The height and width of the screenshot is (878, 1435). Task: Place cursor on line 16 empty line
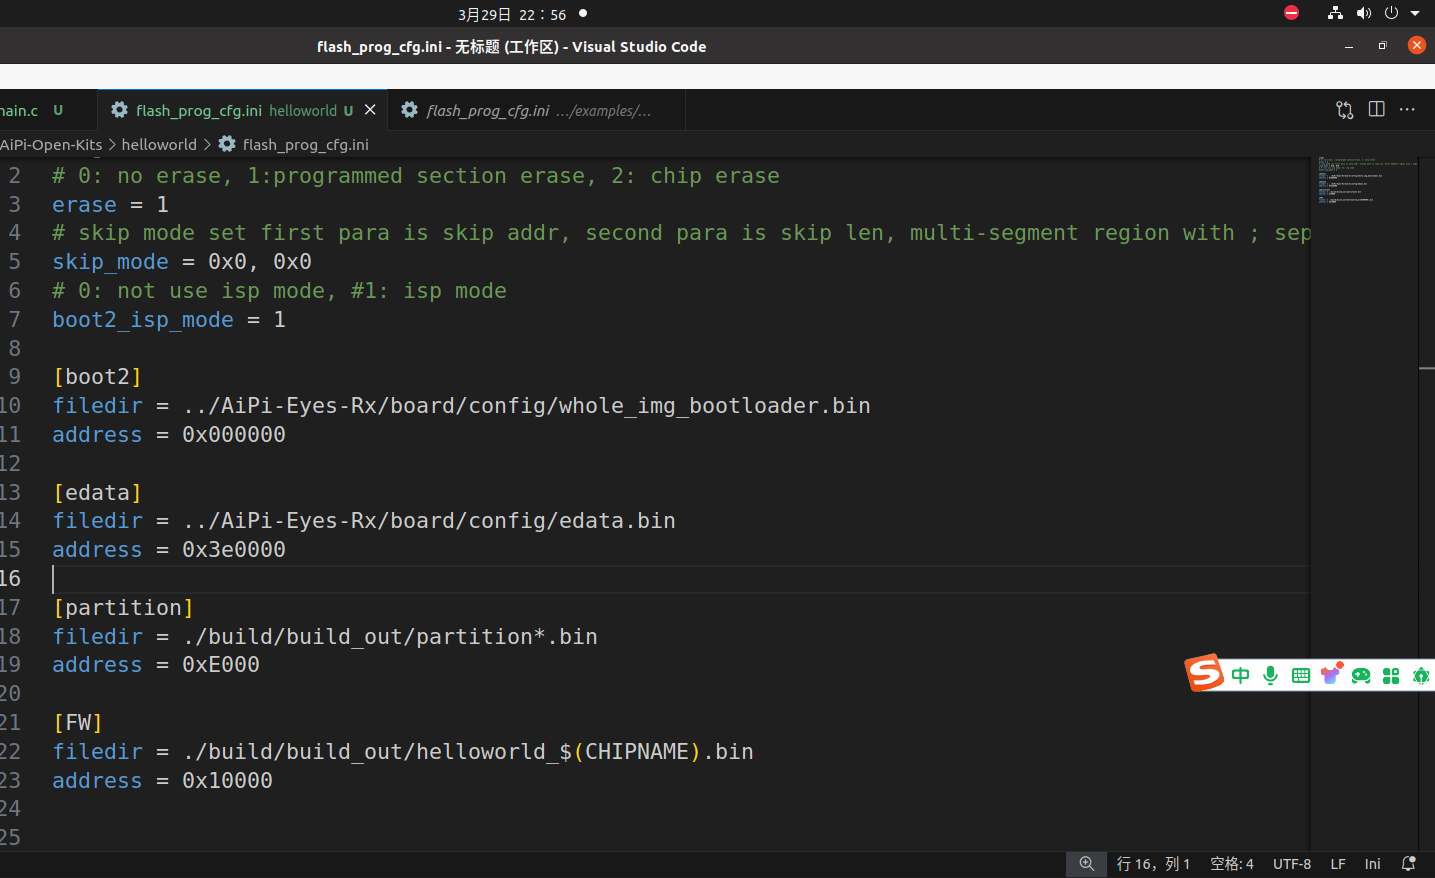680,579
